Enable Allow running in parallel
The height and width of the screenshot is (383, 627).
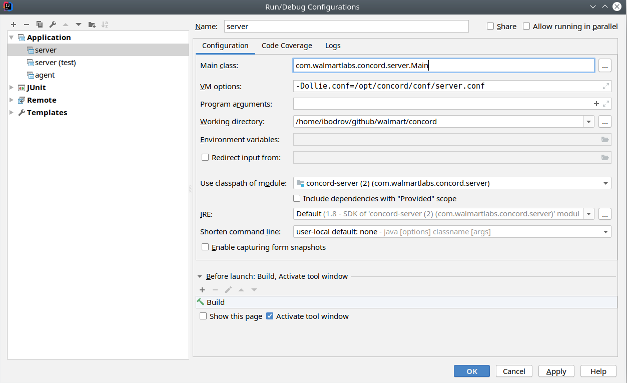pos(526,26)
